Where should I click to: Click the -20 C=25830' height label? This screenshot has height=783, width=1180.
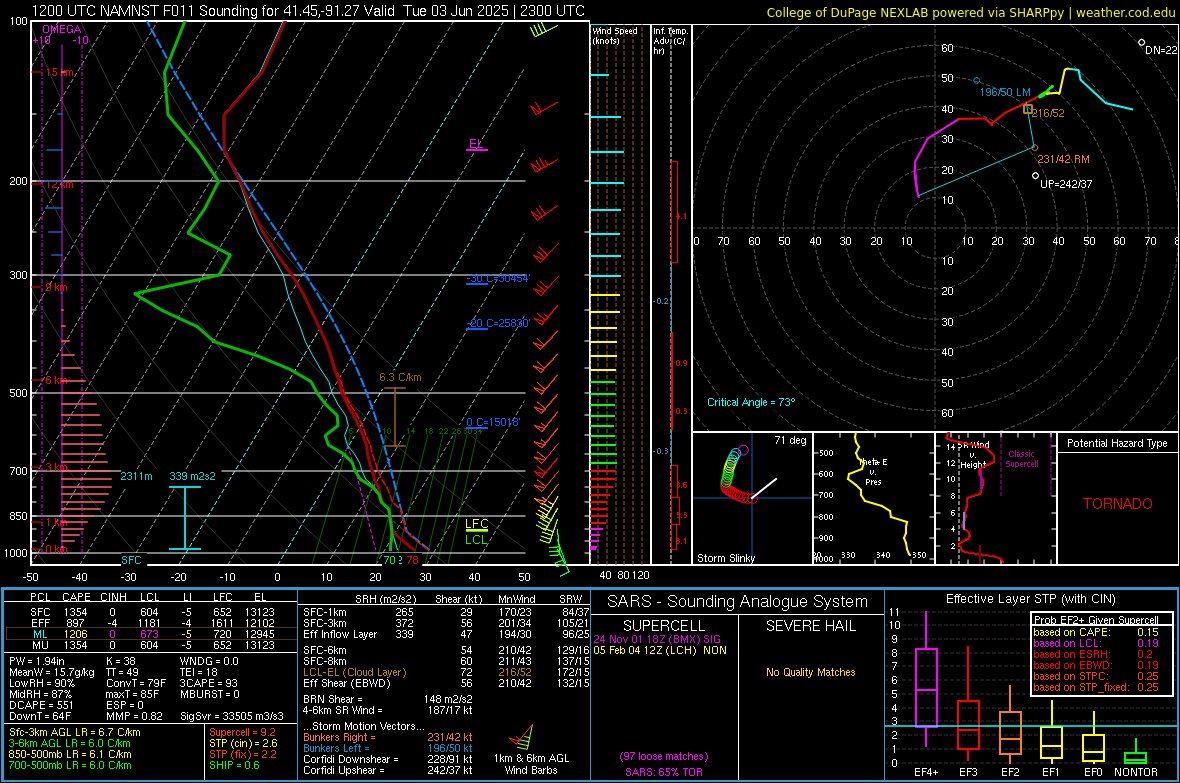tap(498, 323)
